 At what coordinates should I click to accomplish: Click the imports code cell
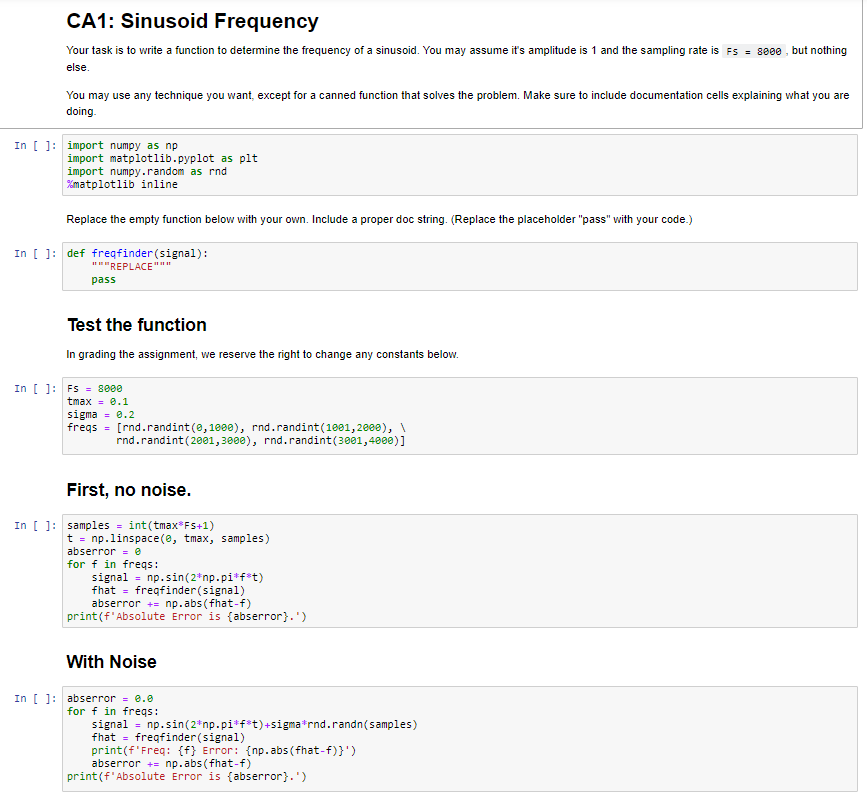pyautogui.click(x=459, y=165)
